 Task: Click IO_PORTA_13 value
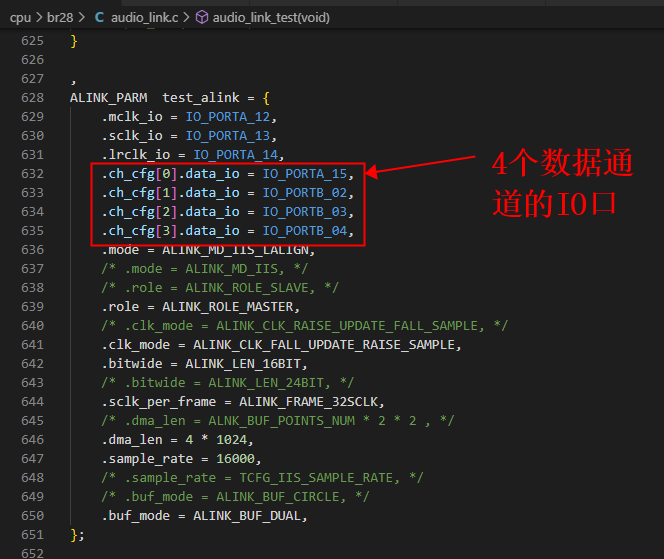tap(228, 136)
